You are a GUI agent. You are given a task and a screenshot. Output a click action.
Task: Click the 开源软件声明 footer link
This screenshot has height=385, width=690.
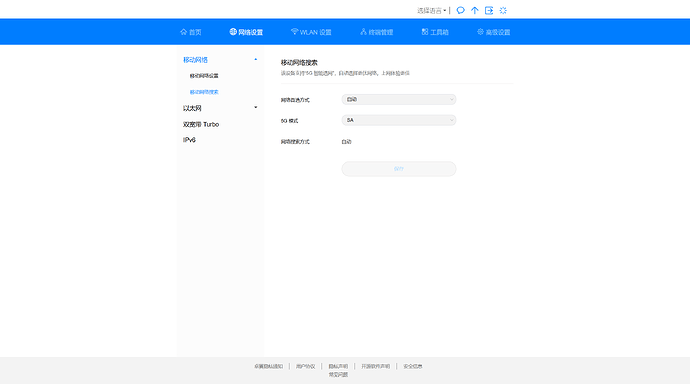coord(375,366)
